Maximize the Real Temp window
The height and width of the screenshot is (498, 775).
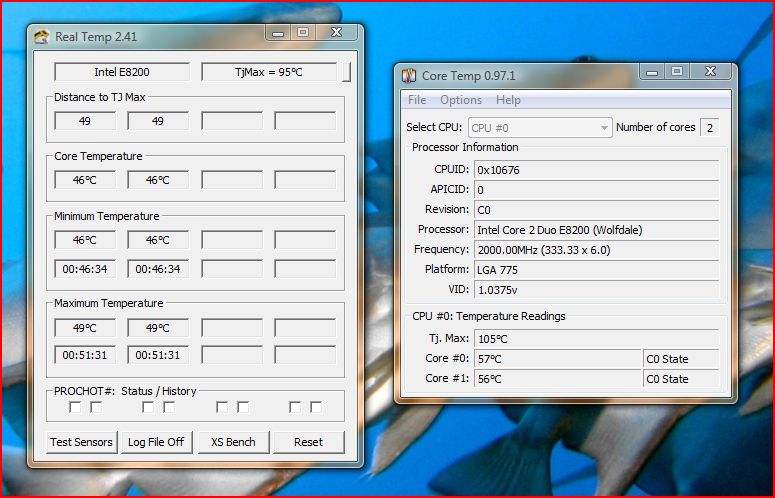click(303, 33)
